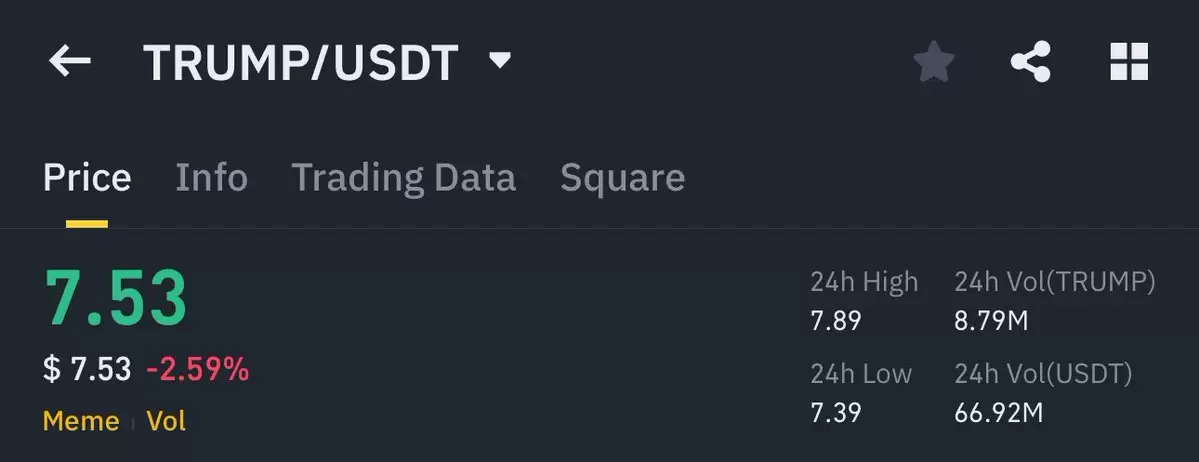Tap the $ 7.53 fiat price

(87, 369)
